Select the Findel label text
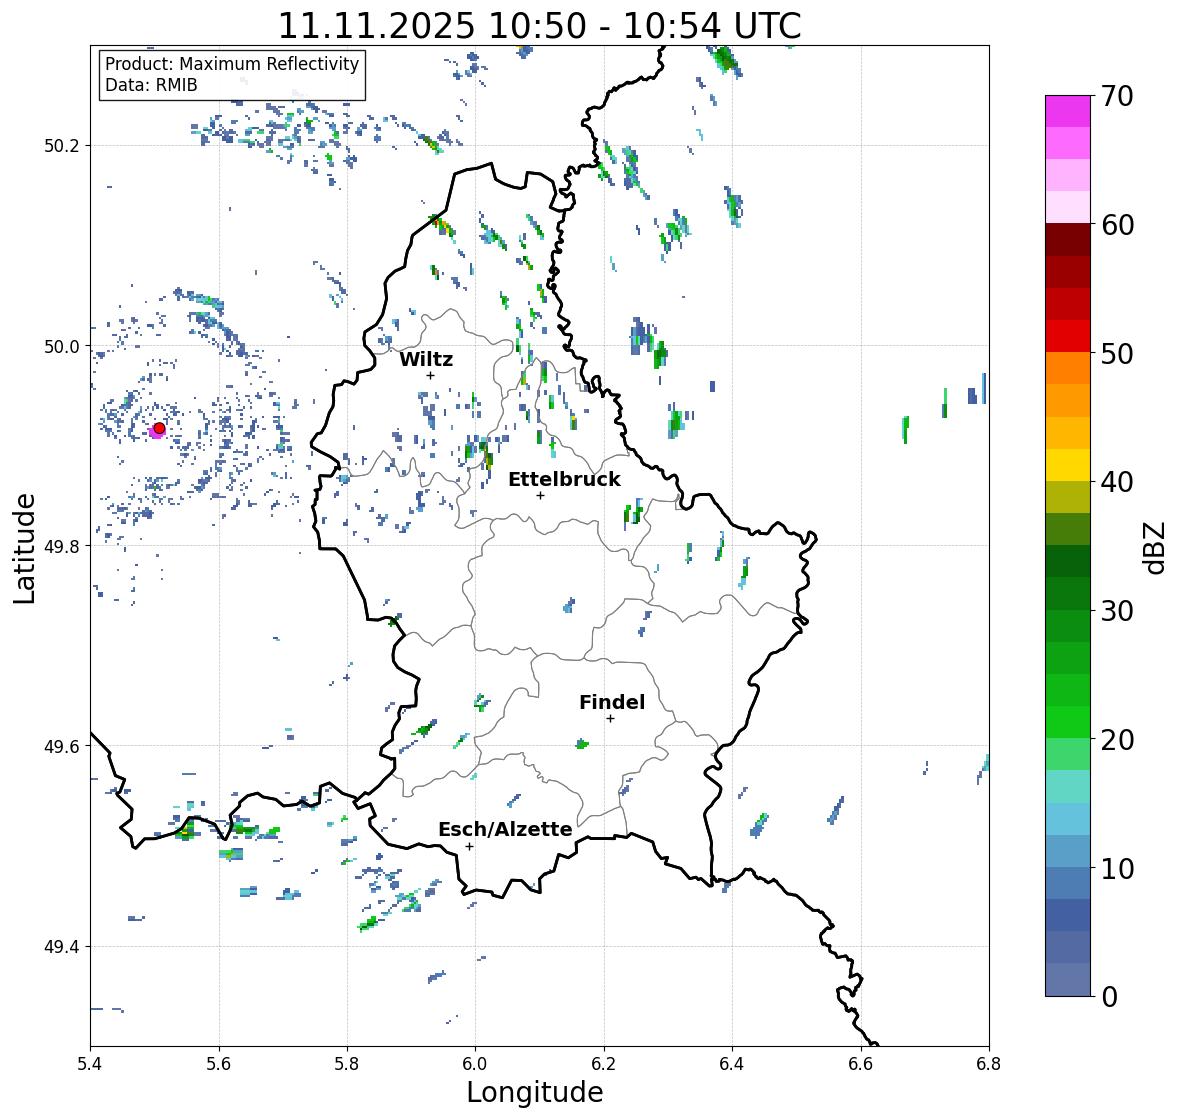Viewport: 1179px width, 1117px height. pyautogui.click(x=612, y=702)
